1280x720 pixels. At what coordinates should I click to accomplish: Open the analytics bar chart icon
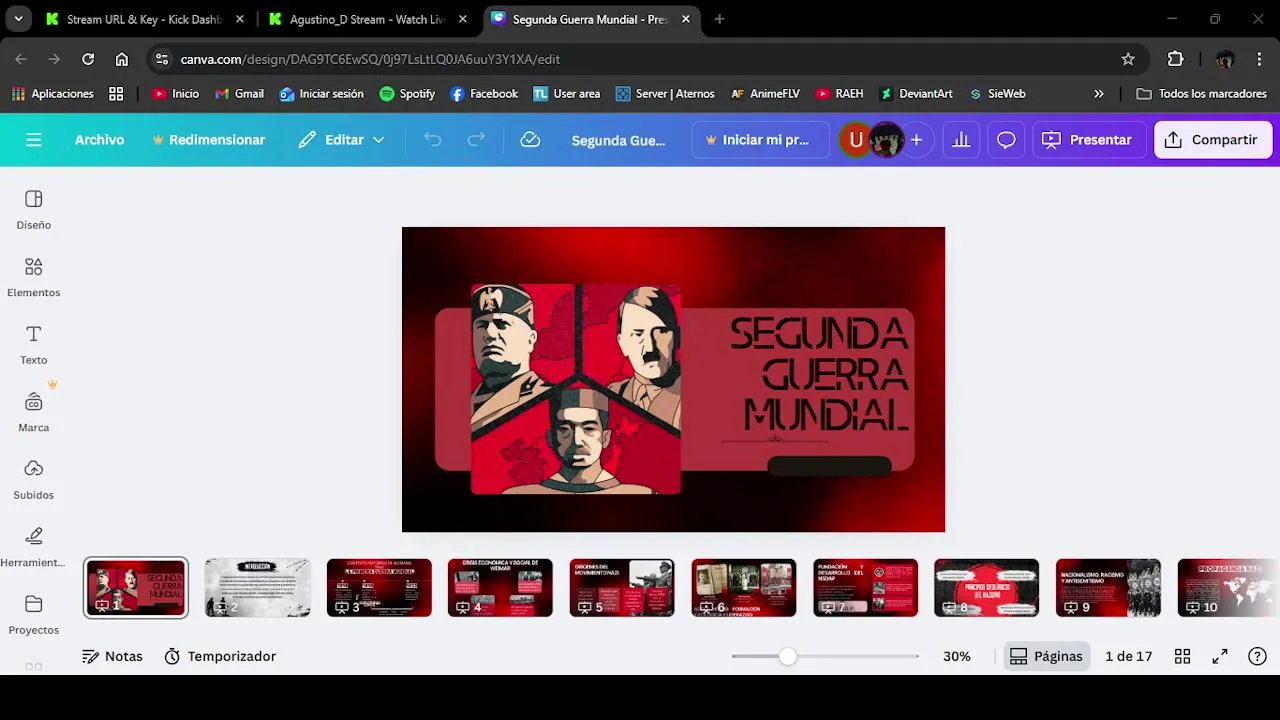click(x=961, y=140)
